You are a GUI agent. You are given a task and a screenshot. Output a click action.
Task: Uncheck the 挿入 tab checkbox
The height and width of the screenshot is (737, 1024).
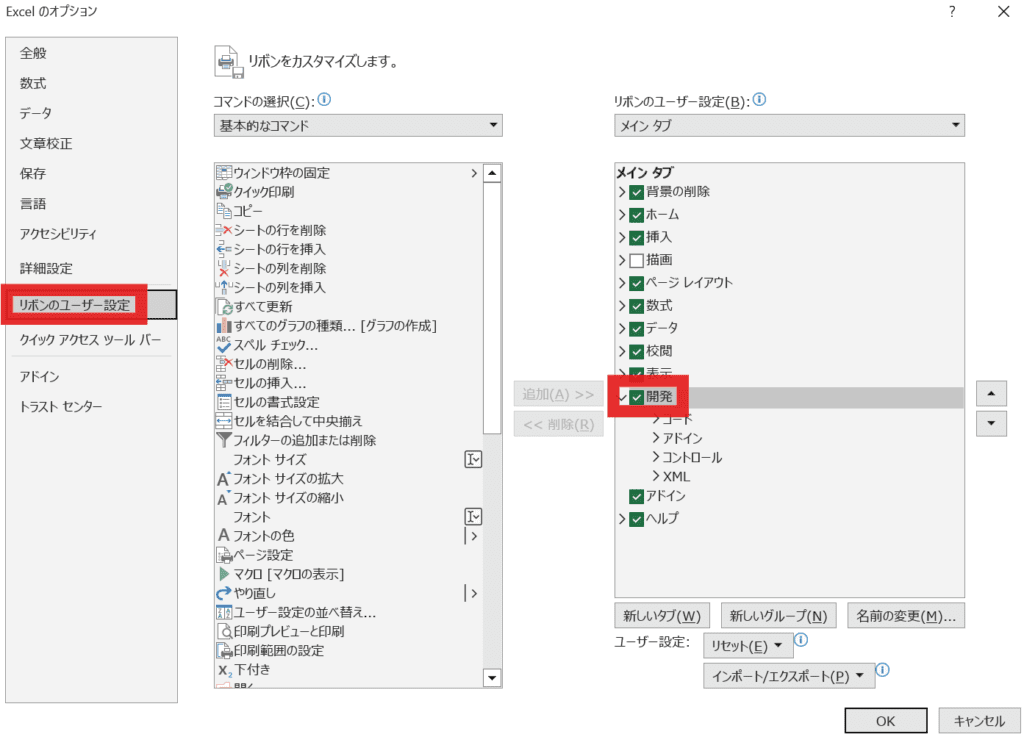(637, 238)
